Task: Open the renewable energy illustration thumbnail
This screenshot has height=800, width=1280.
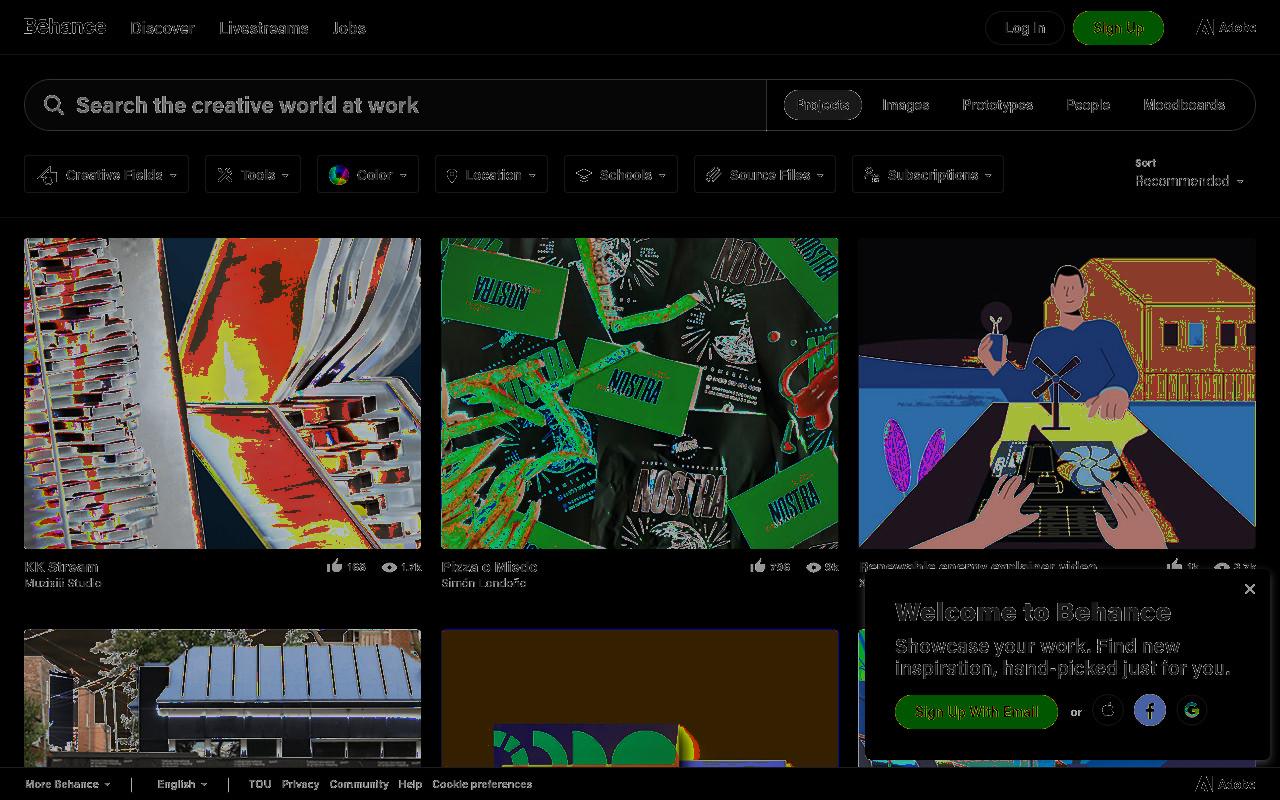Action: [x=1057, y=393]
